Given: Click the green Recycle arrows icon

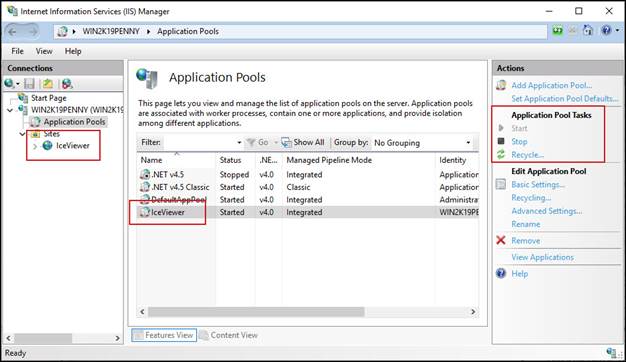Looking at the screenshot, I should click(501, 154).
